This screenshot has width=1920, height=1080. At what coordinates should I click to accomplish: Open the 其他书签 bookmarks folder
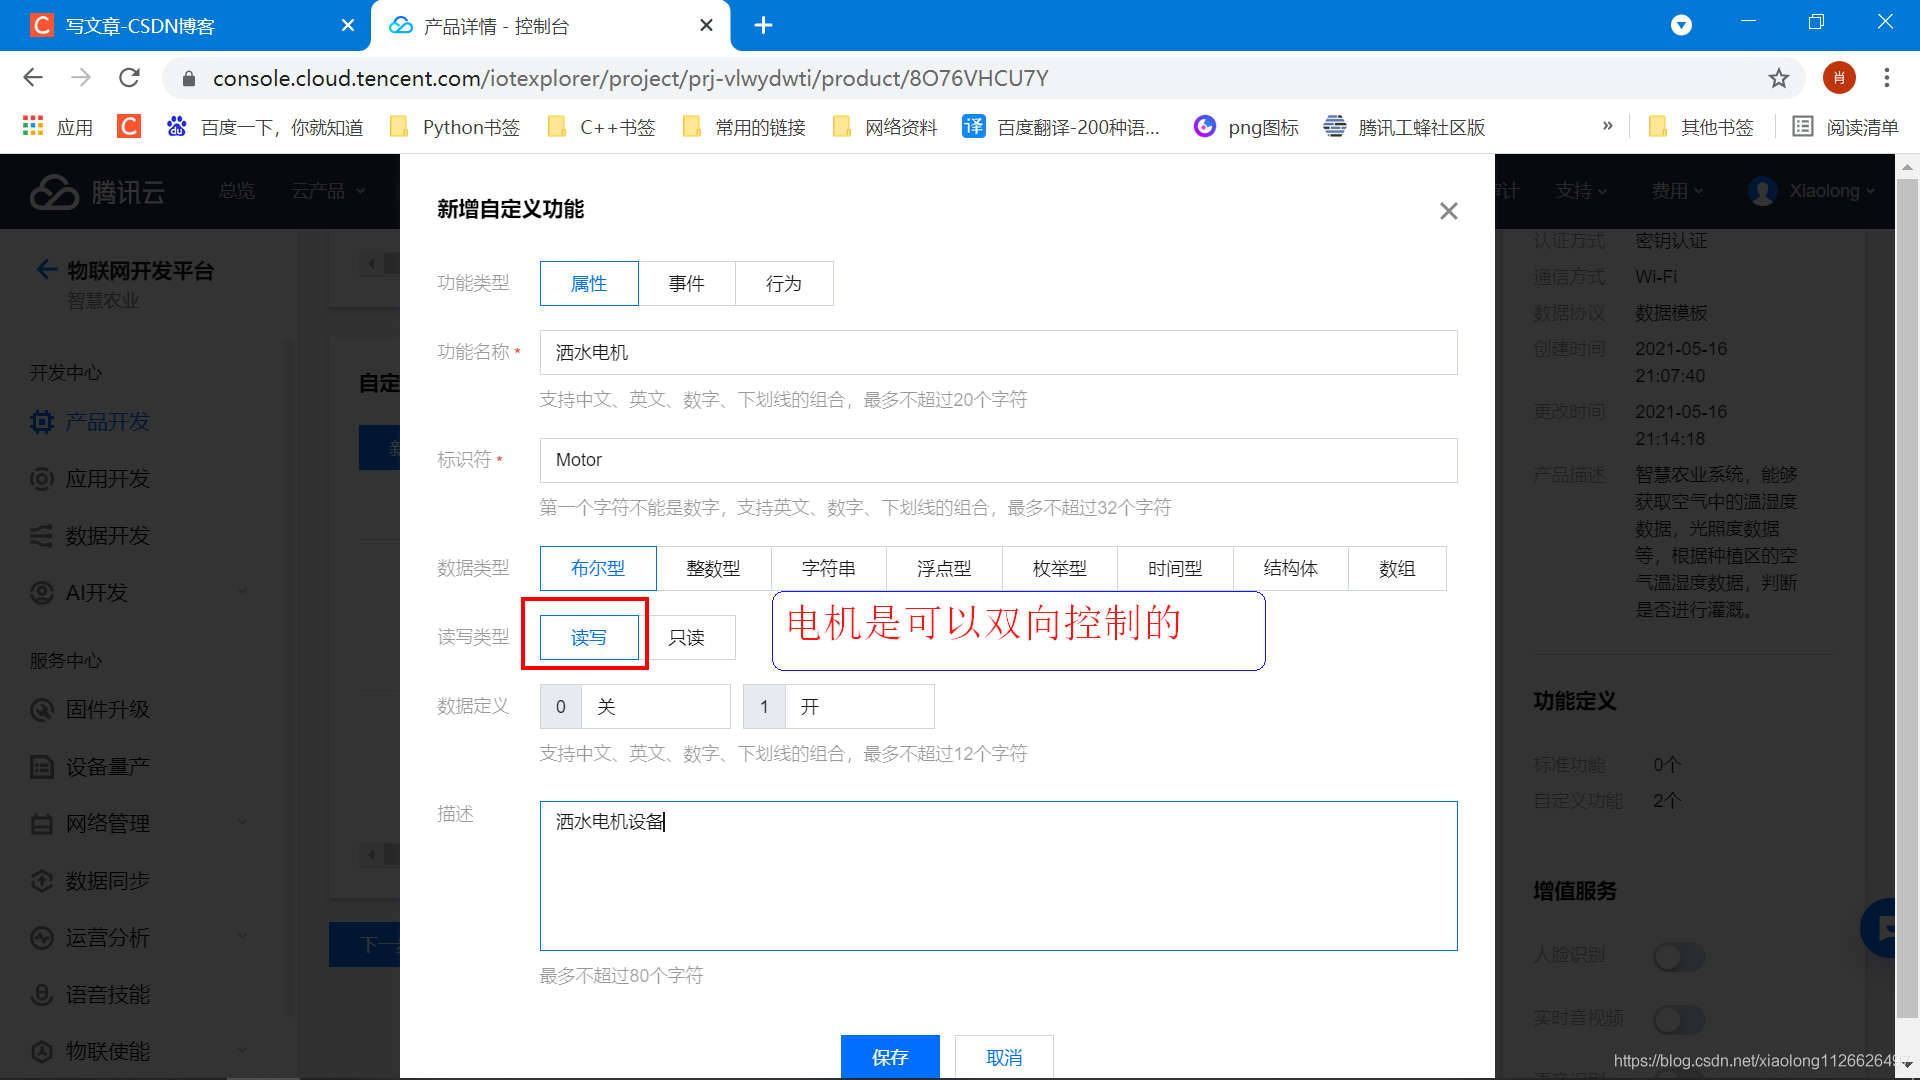pos(1702,127)
